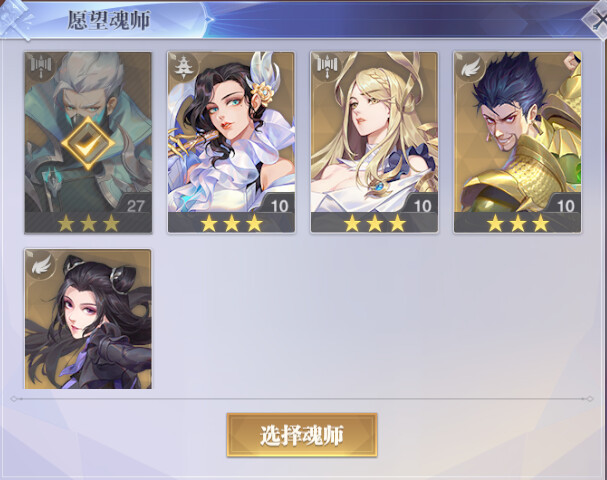
Task: Choose the dark-haired woman in black card
Action: tap(88, 319)
